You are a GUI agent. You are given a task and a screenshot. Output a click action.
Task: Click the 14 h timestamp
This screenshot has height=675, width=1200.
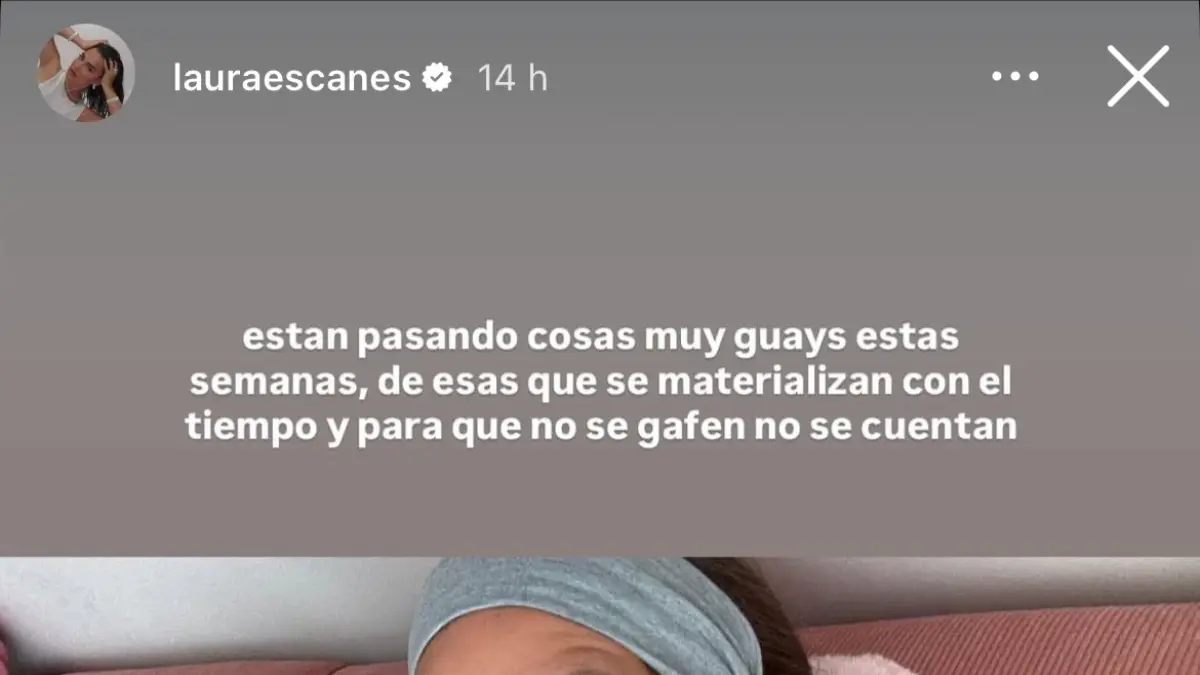(x=512, y=78)
